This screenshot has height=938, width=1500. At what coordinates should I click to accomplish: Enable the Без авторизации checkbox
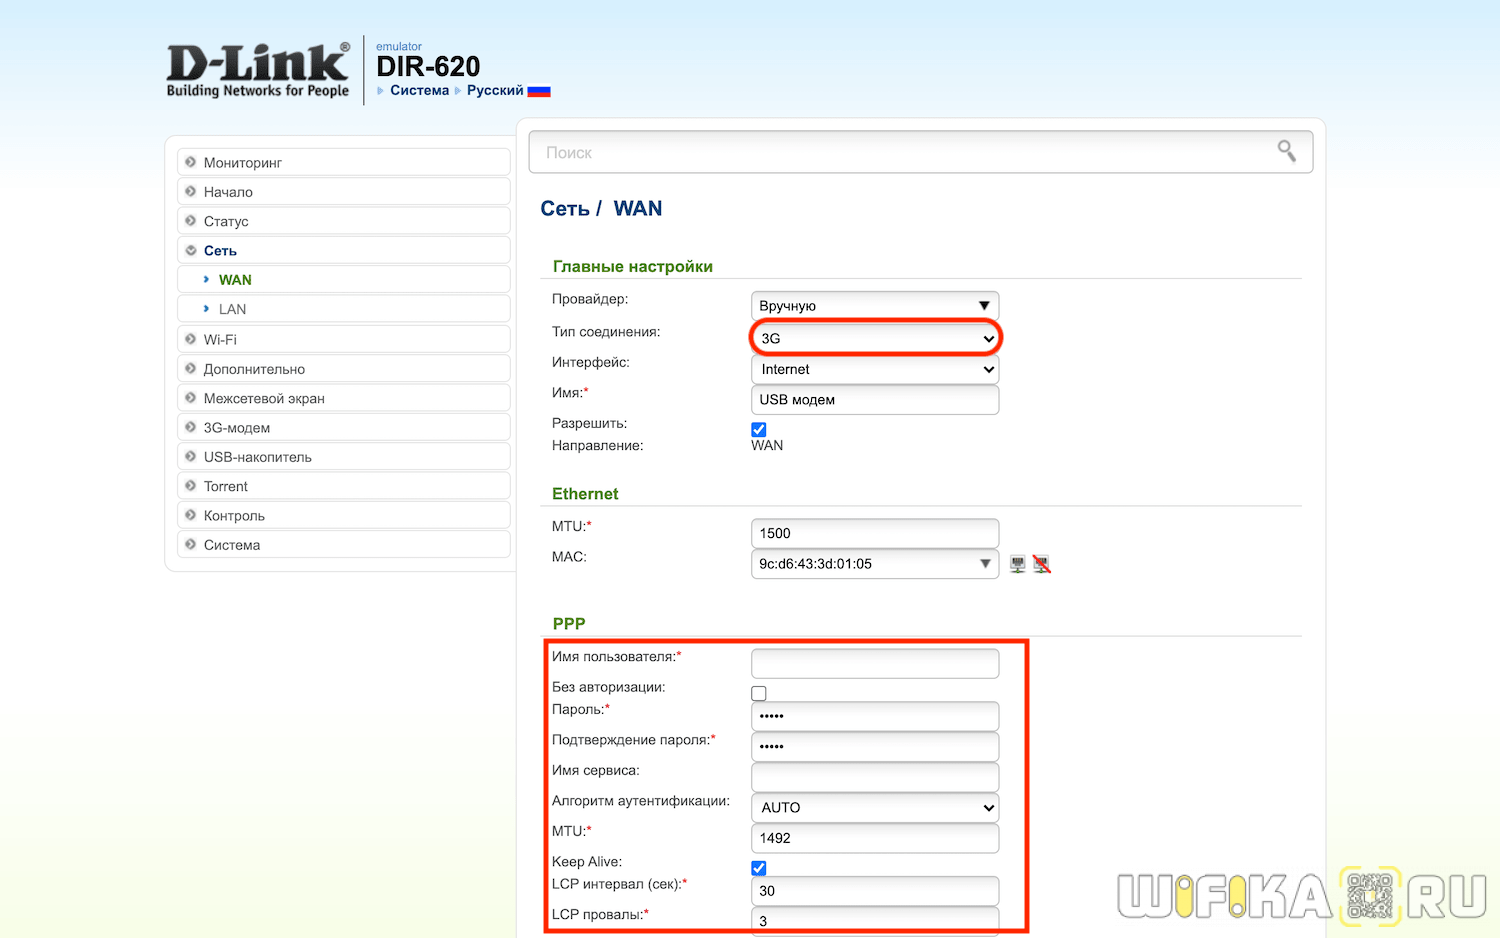tap(759, 693)
